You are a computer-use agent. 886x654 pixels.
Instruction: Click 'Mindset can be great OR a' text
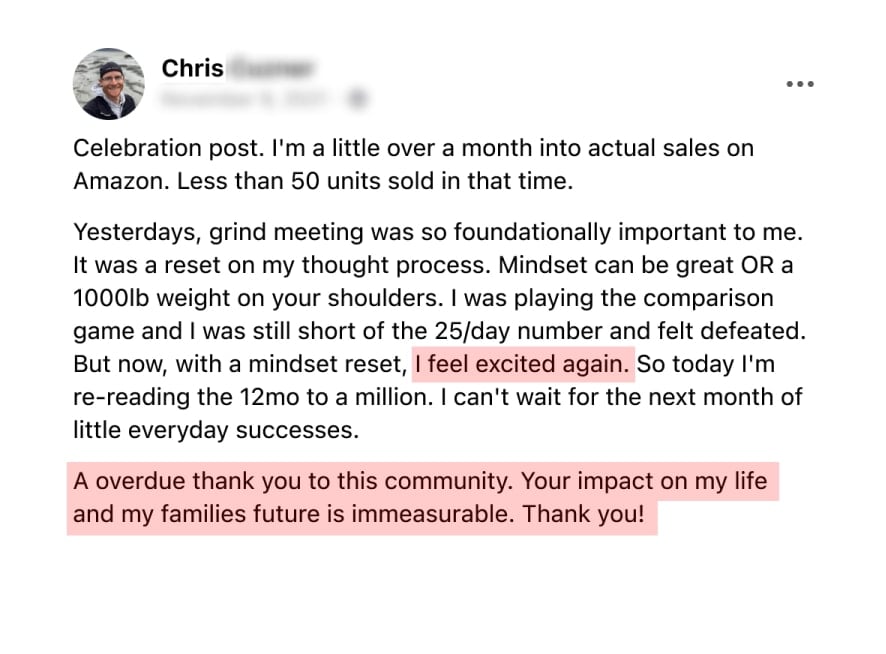click(646, 265)
